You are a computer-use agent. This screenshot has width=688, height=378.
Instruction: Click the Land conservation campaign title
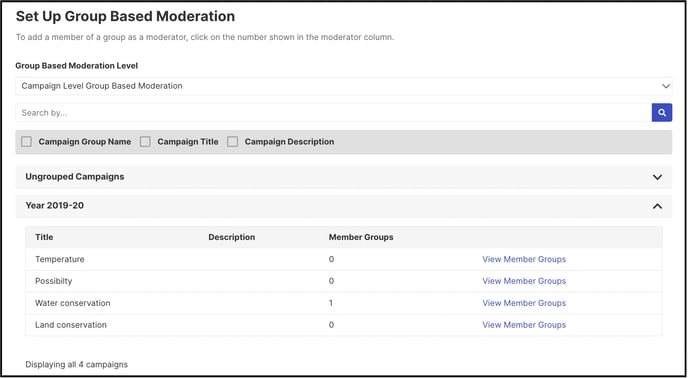71,325
